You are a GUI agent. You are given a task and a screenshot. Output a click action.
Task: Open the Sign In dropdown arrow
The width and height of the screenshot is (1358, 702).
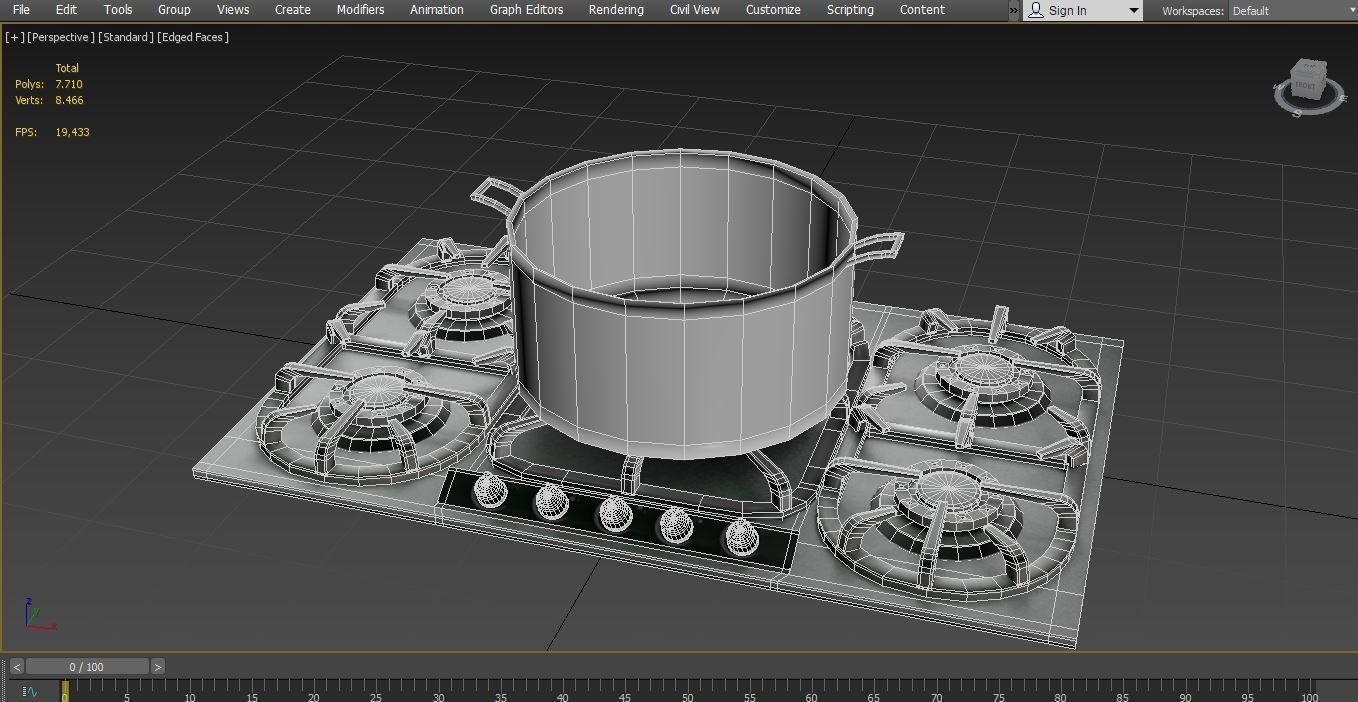[x=1133, y=10]
